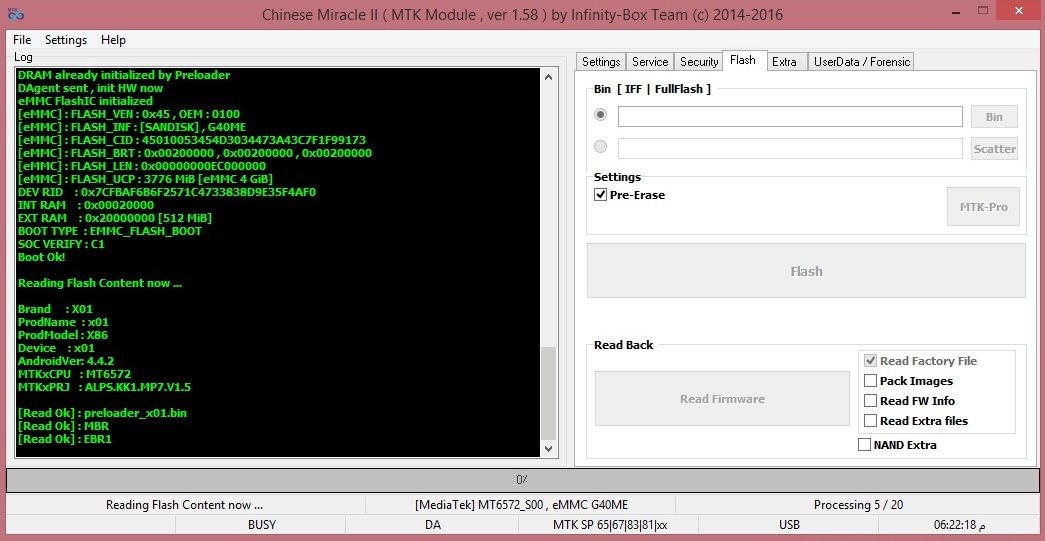Click the 06:22:18 clock in status bar
This screenshot has height=541, width=1045.
pyautogui.click(x=960, y=525)
